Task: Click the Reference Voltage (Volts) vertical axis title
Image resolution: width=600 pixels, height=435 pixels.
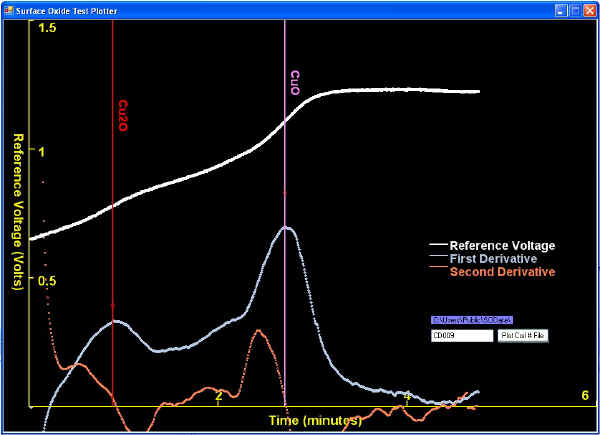Action: [17, 208]
